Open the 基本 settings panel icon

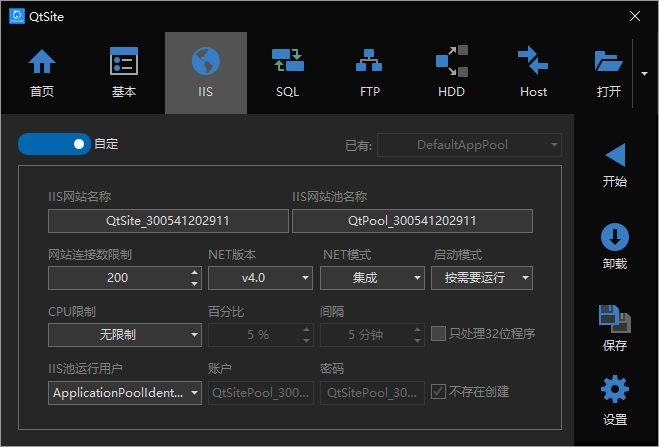124,62
